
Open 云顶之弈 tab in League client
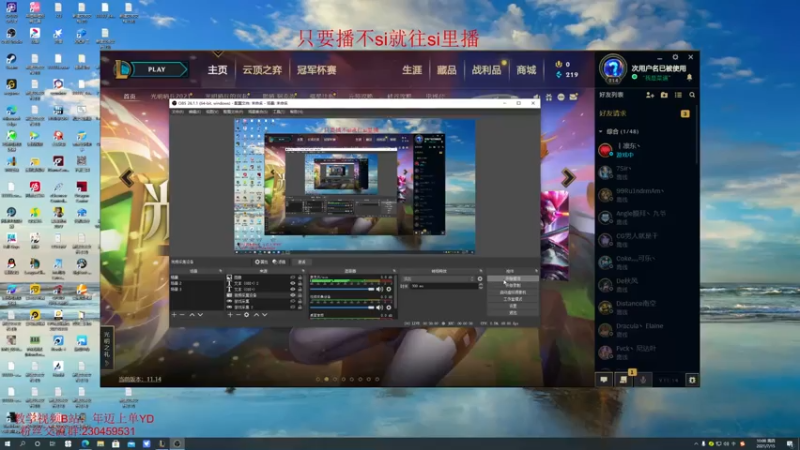[x=262, y=70]
